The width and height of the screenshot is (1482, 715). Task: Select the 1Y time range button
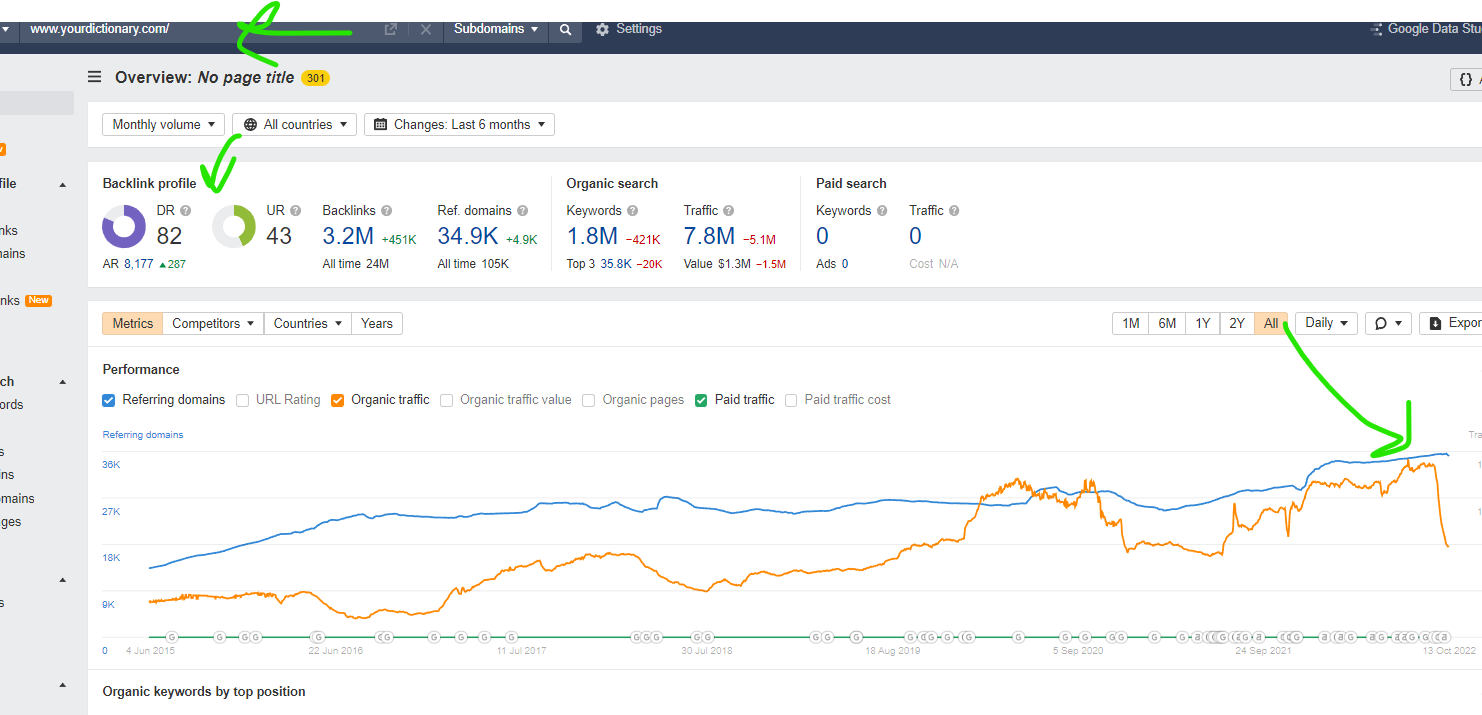click(x=1203, y=323)
